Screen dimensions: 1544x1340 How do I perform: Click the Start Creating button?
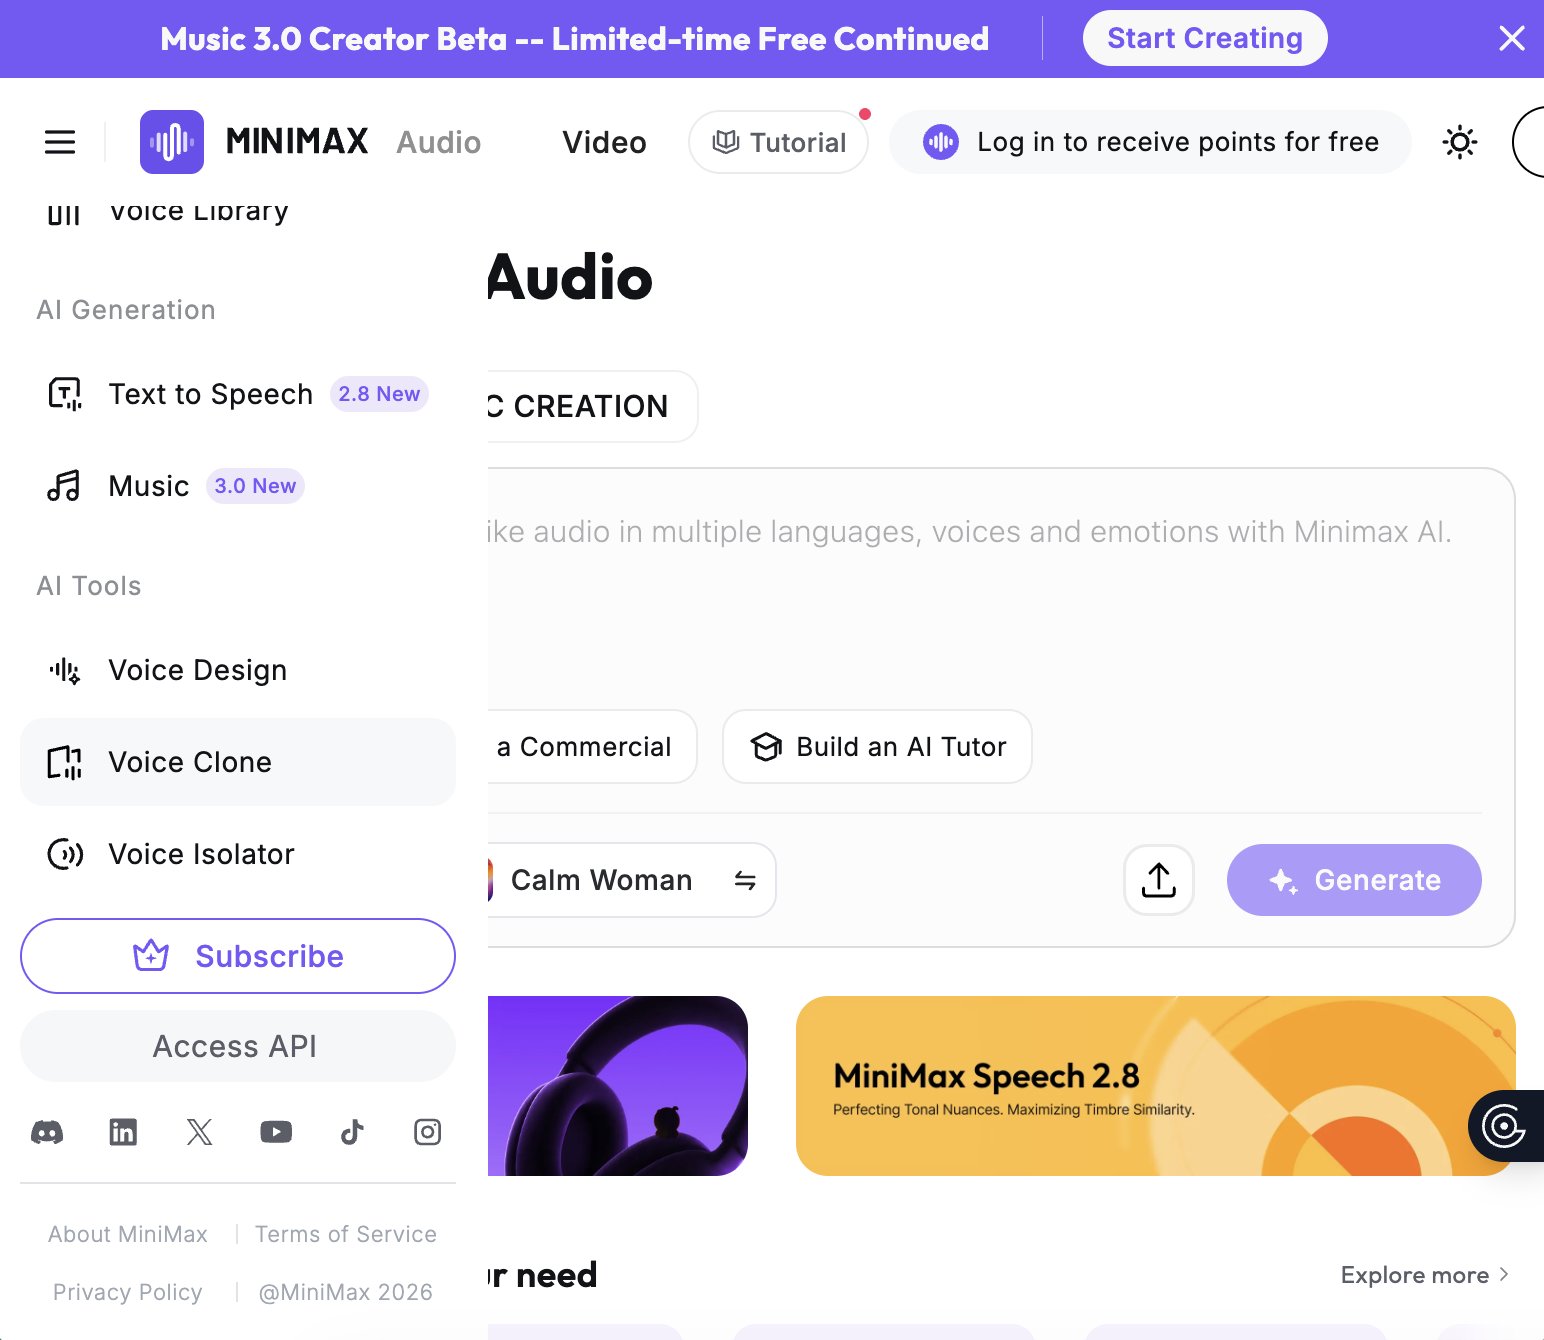coord(1205,38)
